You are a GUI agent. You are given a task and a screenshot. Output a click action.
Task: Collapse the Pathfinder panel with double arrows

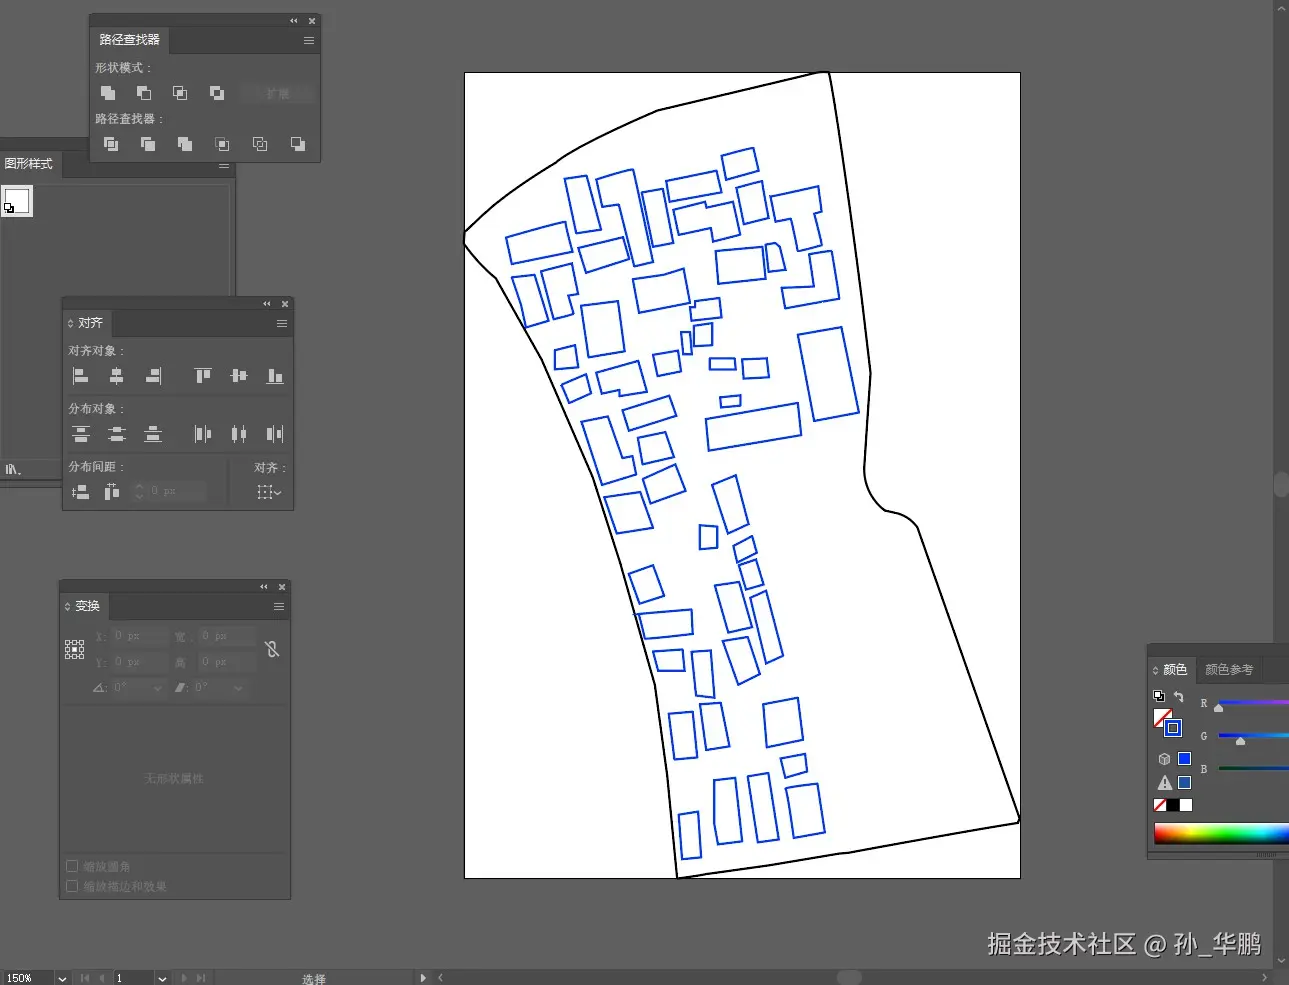294,21
